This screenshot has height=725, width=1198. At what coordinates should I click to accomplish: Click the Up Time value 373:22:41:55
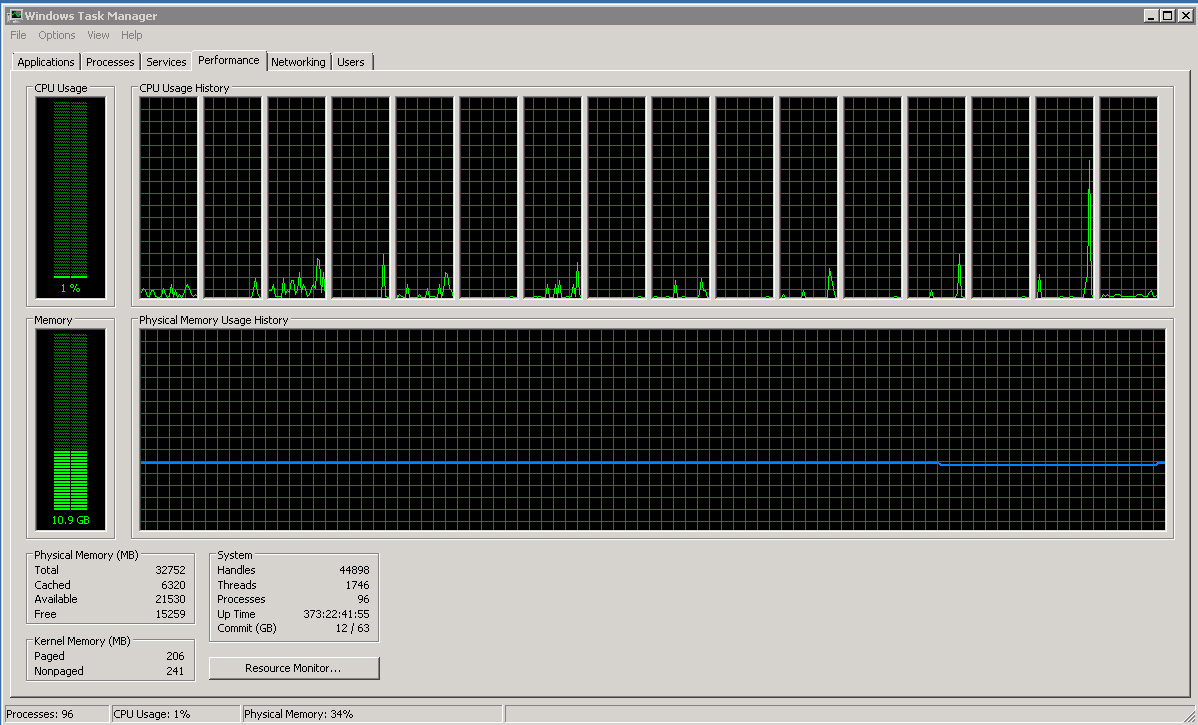point(337,614)
